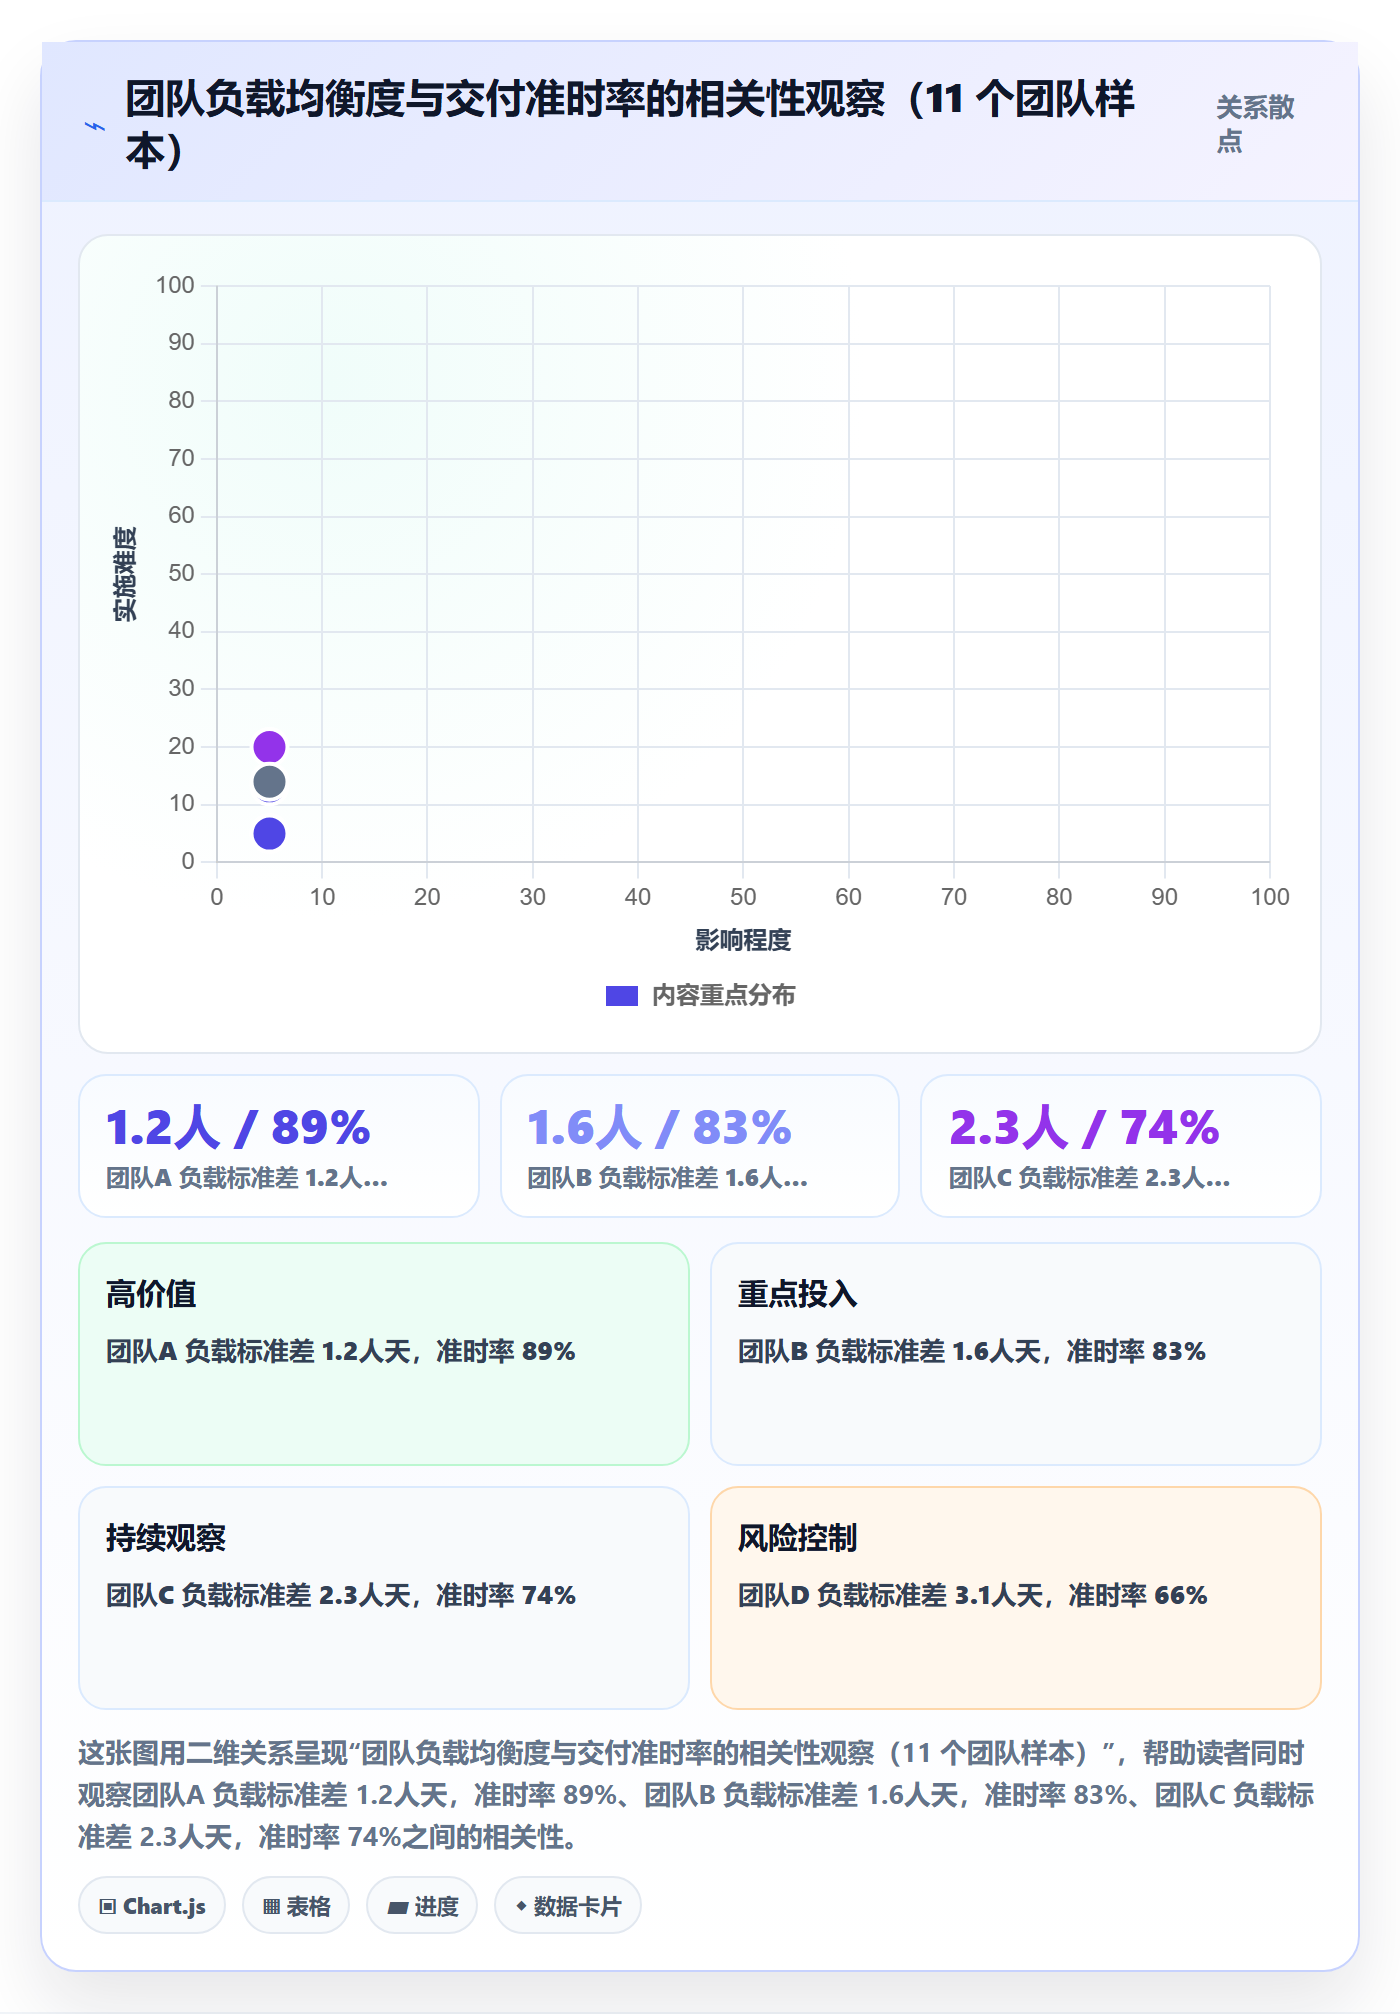Select the 进度 tag chip
Image resolution: width=1400 pixels, height=2014 pixels.
pyautogui.click(x=422, y=1906)
